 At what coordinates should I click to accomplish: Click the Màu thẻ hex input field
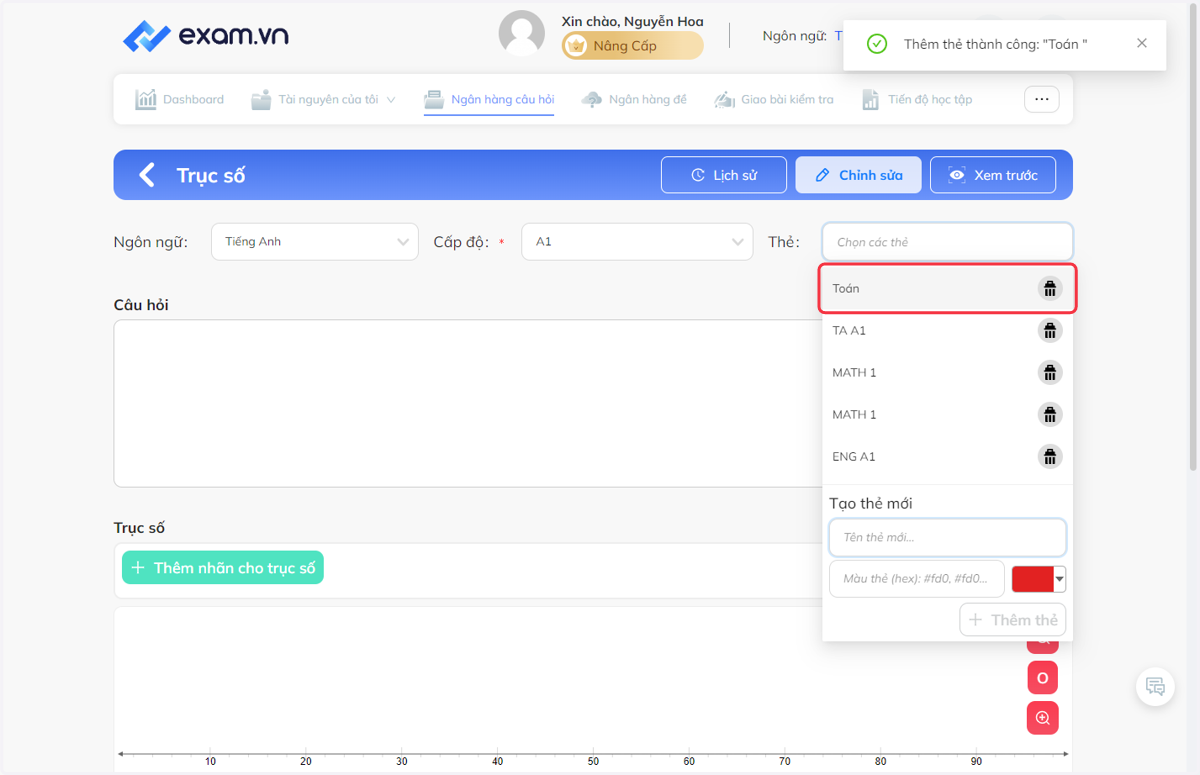[x=916, y=579]
